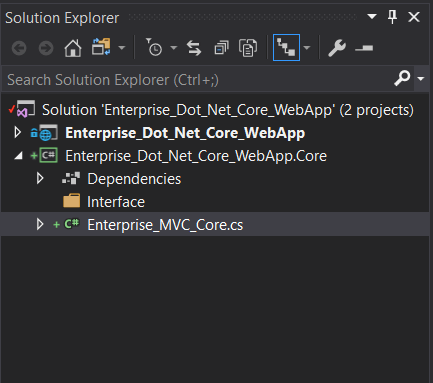433x383 pixels.
Task: Click the Collapse All icon
Action: tap(221, 48)
